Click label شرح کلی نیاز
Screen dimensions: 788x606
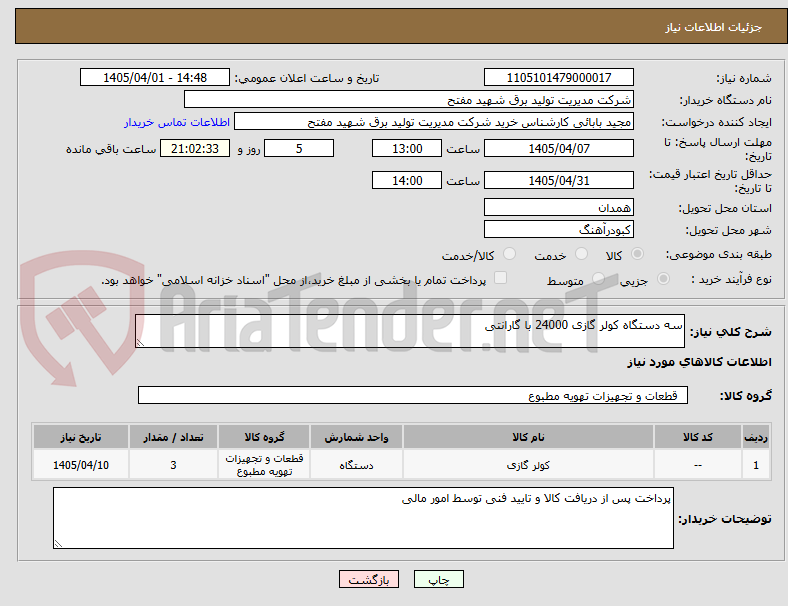coord(731,332)
